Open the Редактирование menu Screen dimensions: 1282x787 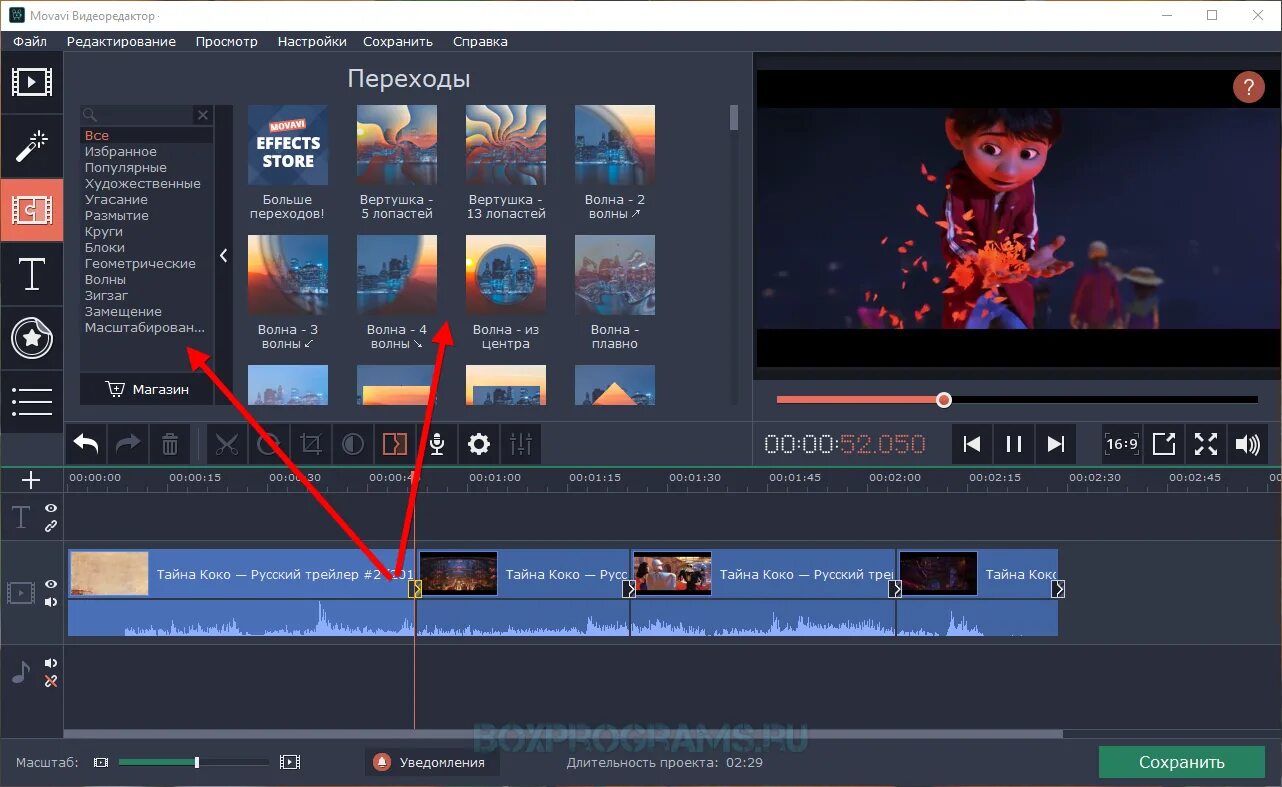click(121, 42)
